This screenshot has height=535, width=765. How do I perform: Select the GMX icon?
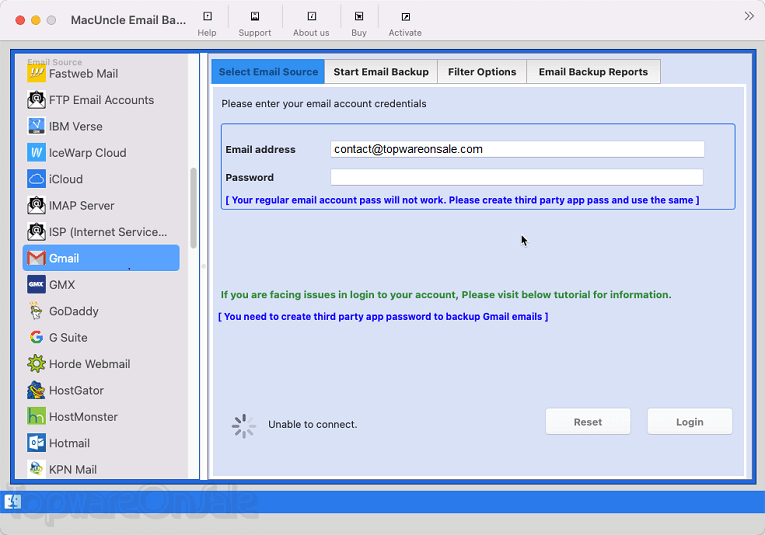click(x=36, y=284)
